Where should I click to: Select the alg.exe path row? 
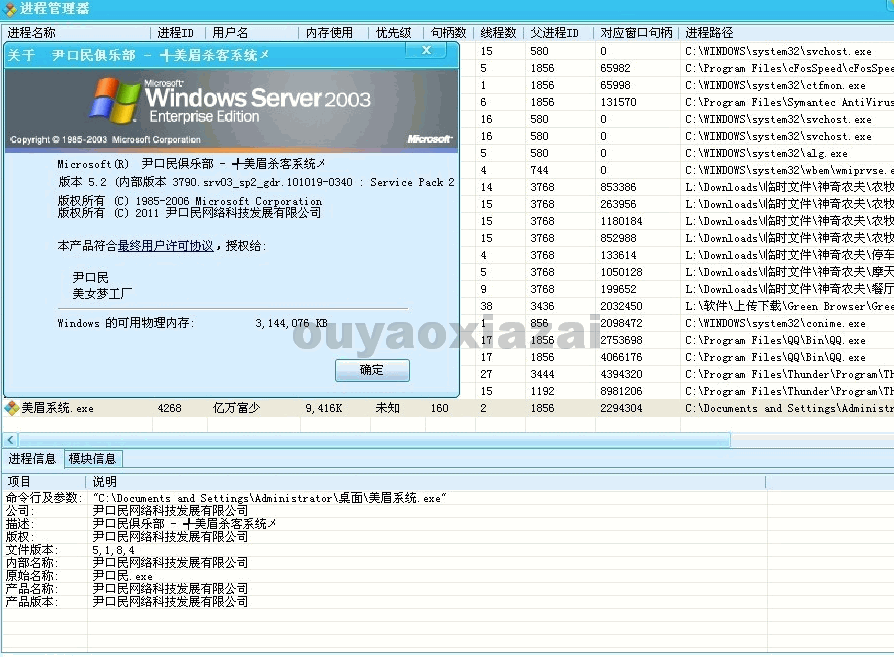point(766,153)
